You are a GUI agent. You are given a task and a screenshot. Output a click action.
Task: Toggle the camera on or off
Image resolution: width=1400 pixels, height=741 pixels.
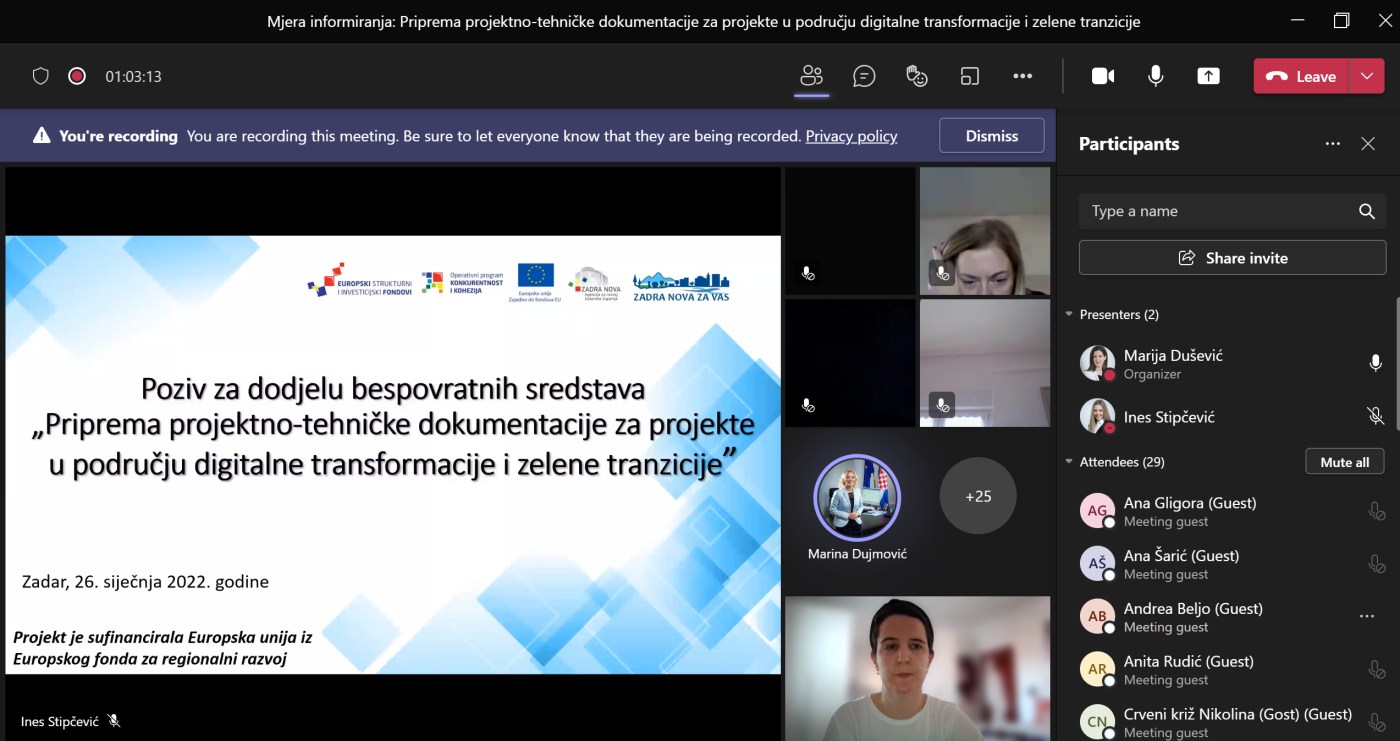(1103, 76)
